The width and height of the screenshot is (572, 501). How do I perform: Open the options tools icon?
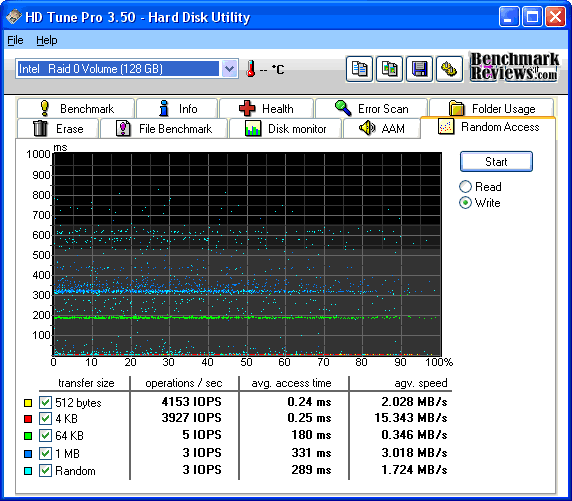pos(449,69)
